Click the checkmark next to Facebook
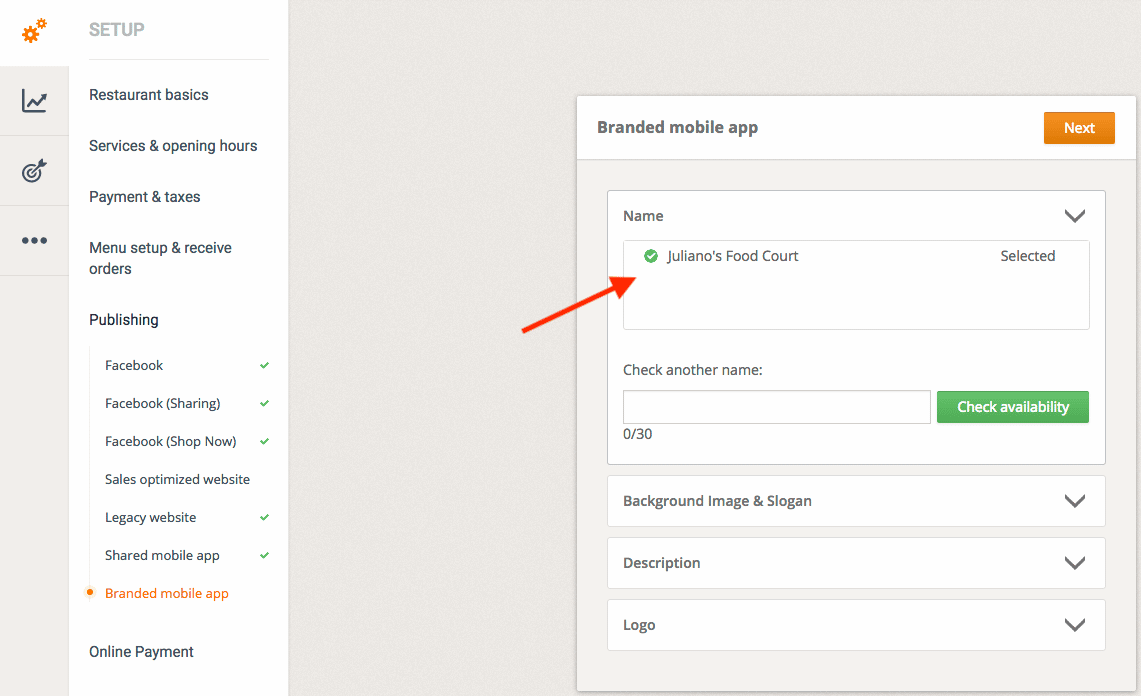1141x696 pixels. click(264, 366)
